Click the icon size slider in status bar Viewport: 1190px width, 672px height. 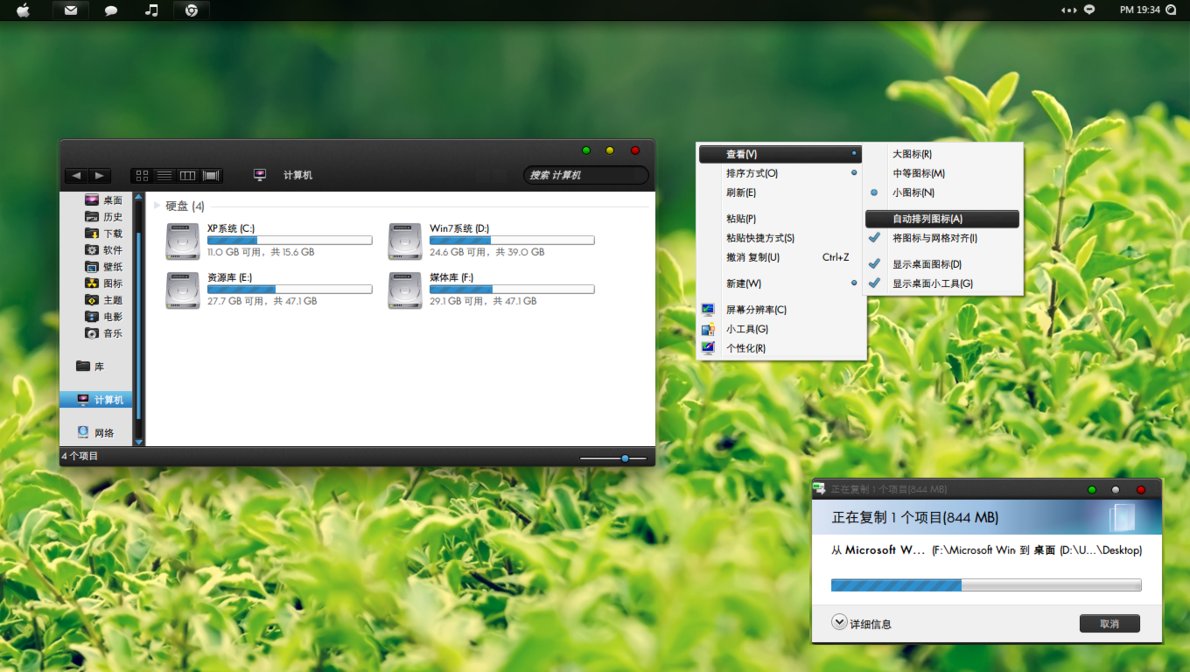[x=625, y=458]
